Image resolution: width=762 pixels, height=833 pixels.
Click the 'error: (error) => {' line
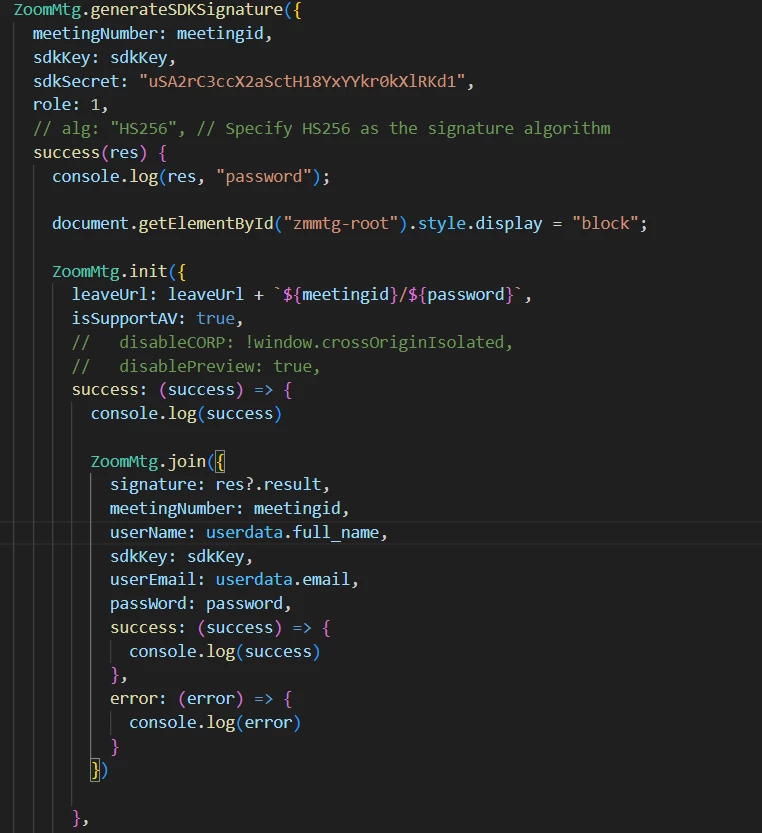(x=201, y=699)
